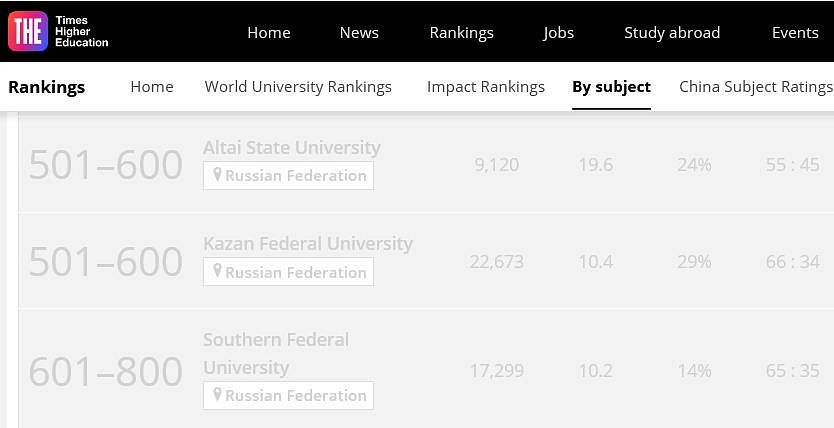This screenshot has height=428, width=834.
Task: Click Russian Federation tag under Altai State University
Action: coord(296,176)
